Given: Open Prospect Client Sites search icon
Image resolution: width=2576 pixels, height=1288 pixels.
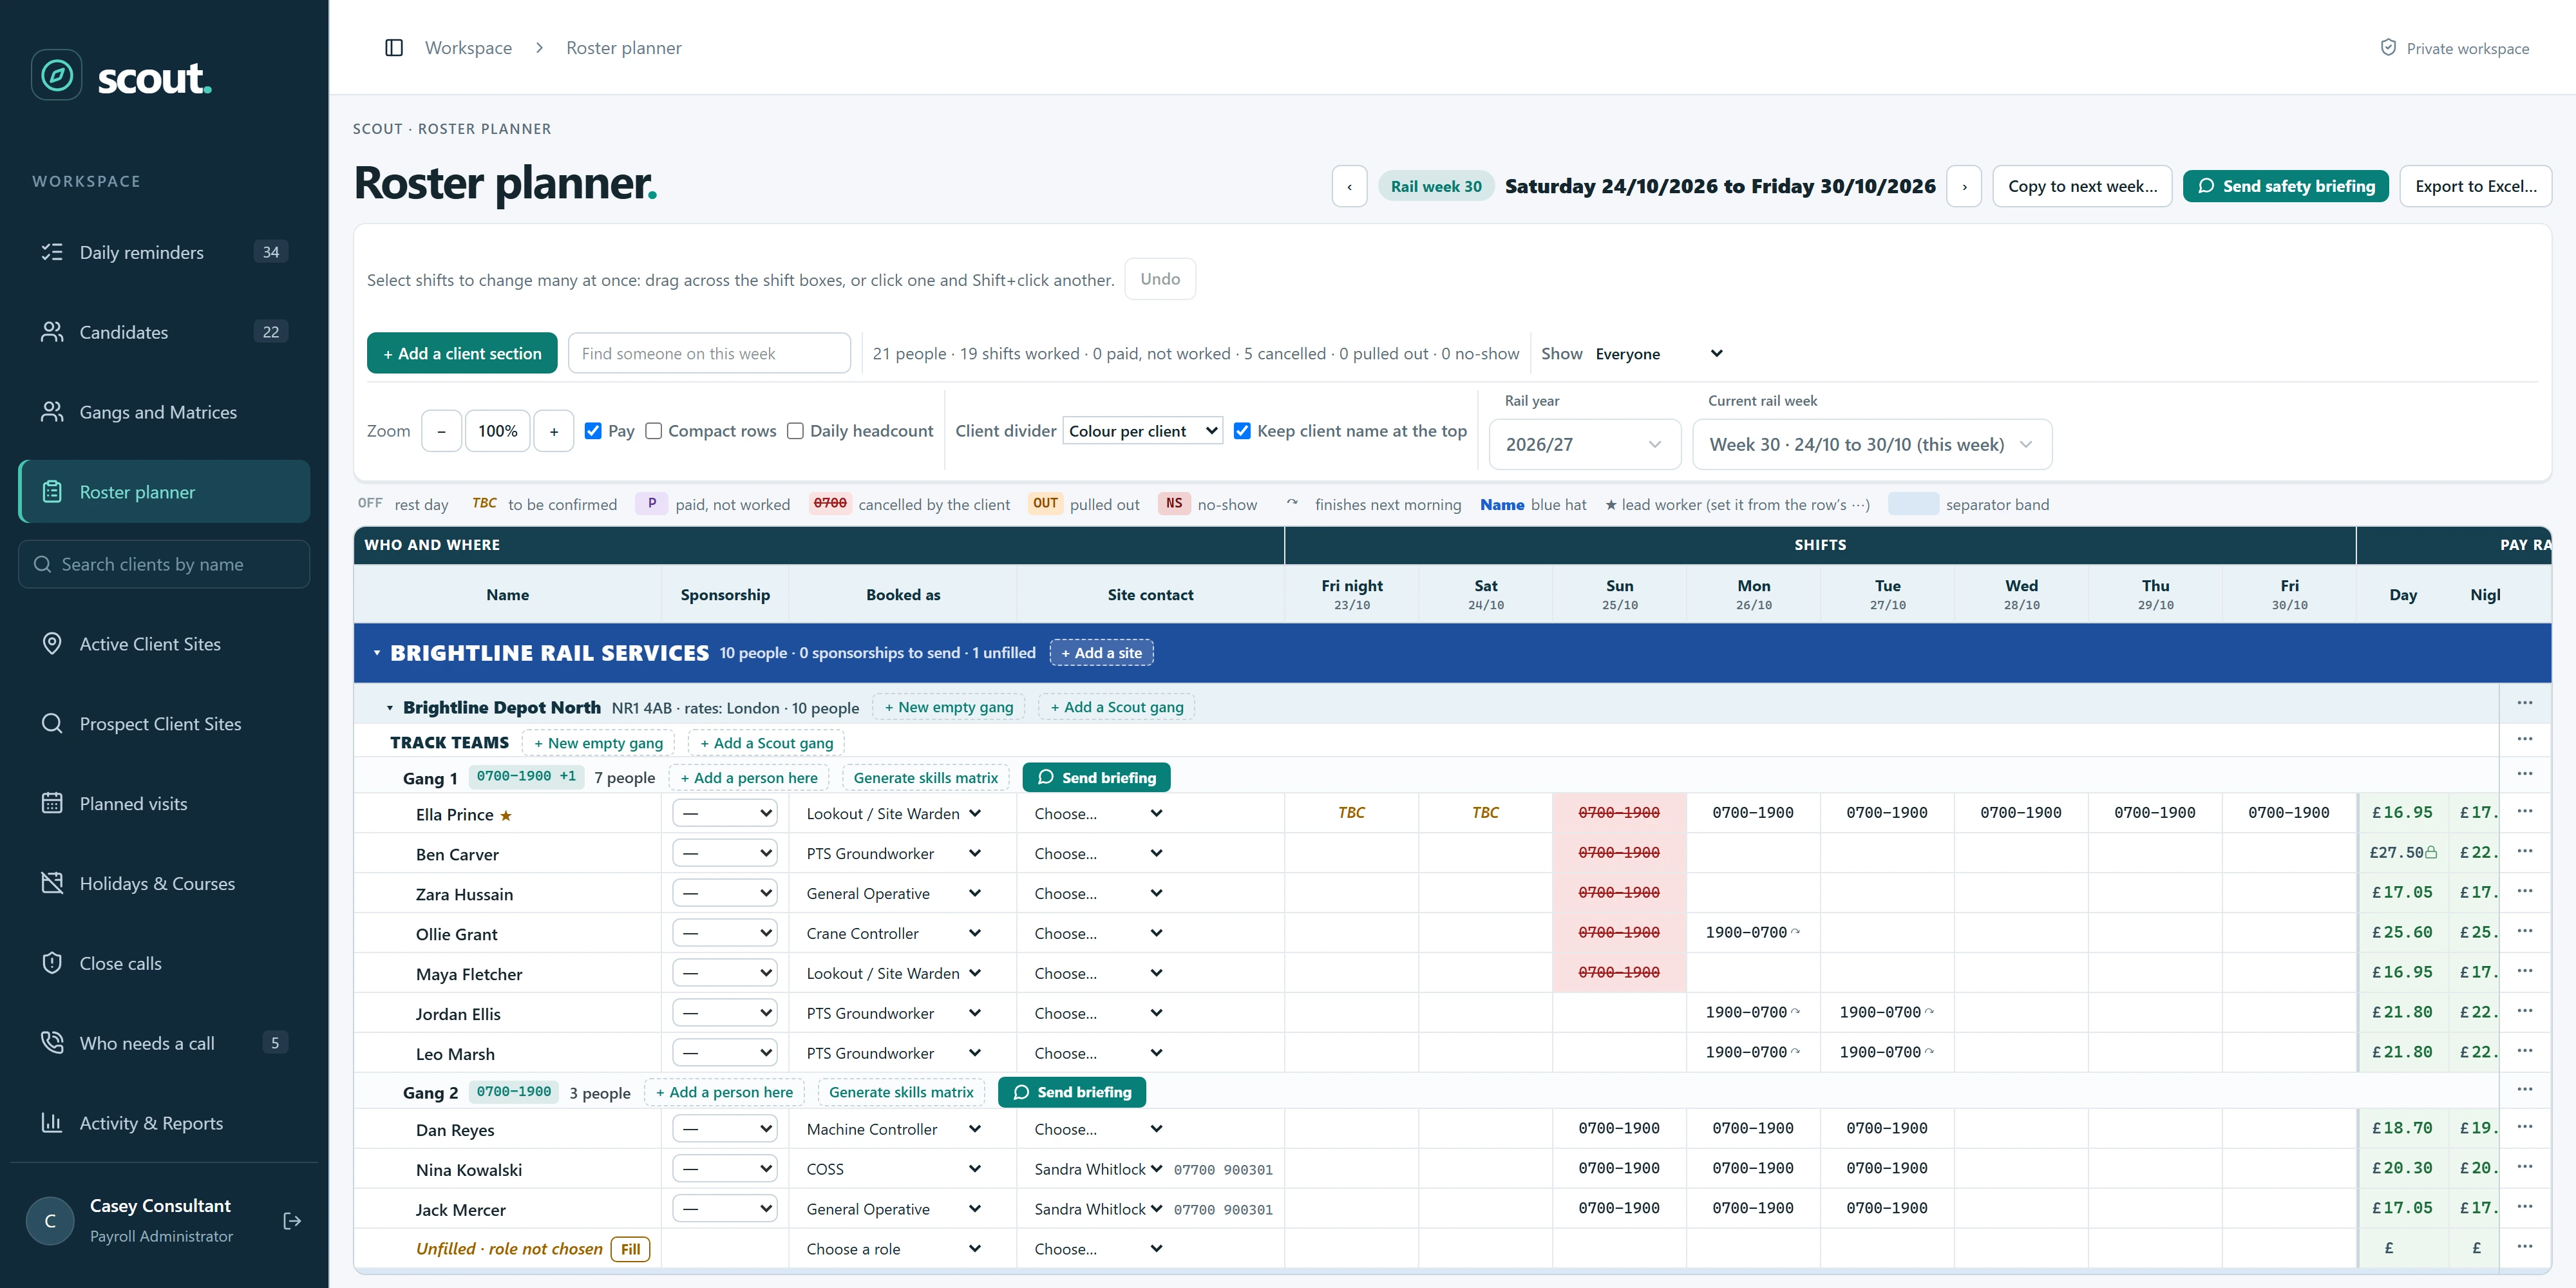Looking at the screenshot, I should 52,724.
